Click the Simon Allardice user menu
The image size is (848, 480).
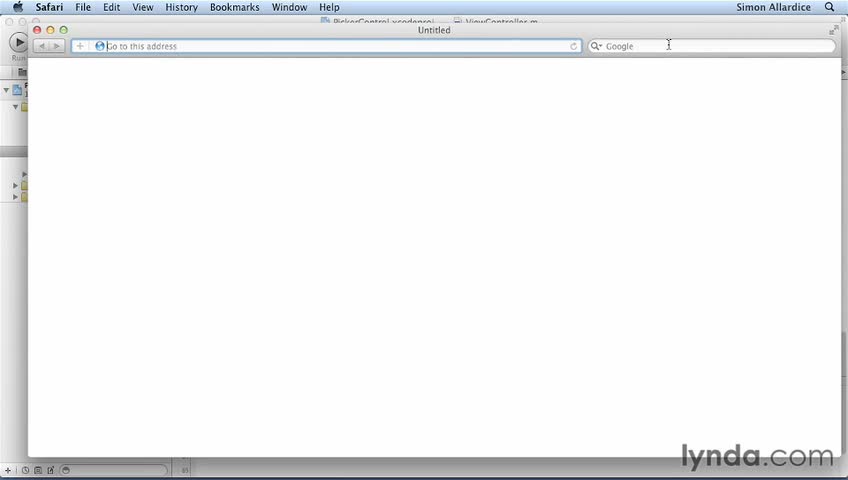point(773,7)
